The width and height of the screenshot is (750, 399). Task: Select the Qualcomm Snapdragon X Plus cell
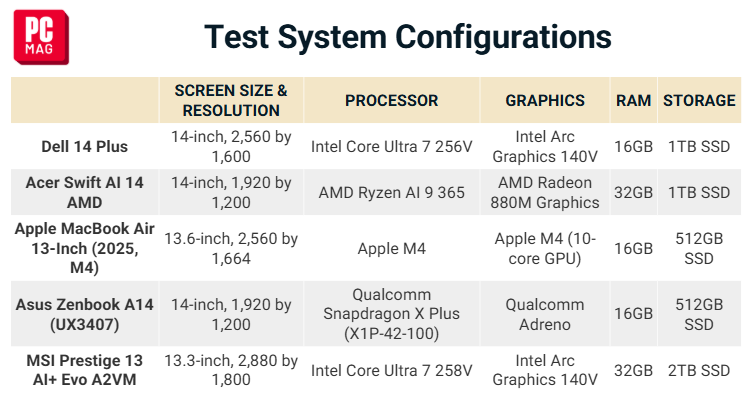click(392, 314)
